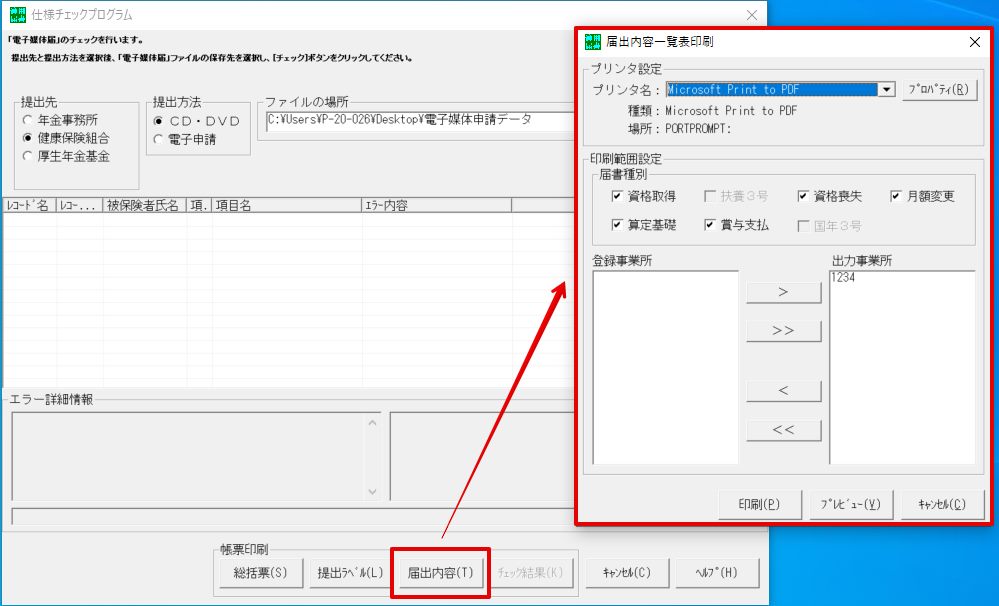The width and height of the screenshot is (999, 606).
Task: Remove all offices with the << button
Action: click(x=784, y=429)
